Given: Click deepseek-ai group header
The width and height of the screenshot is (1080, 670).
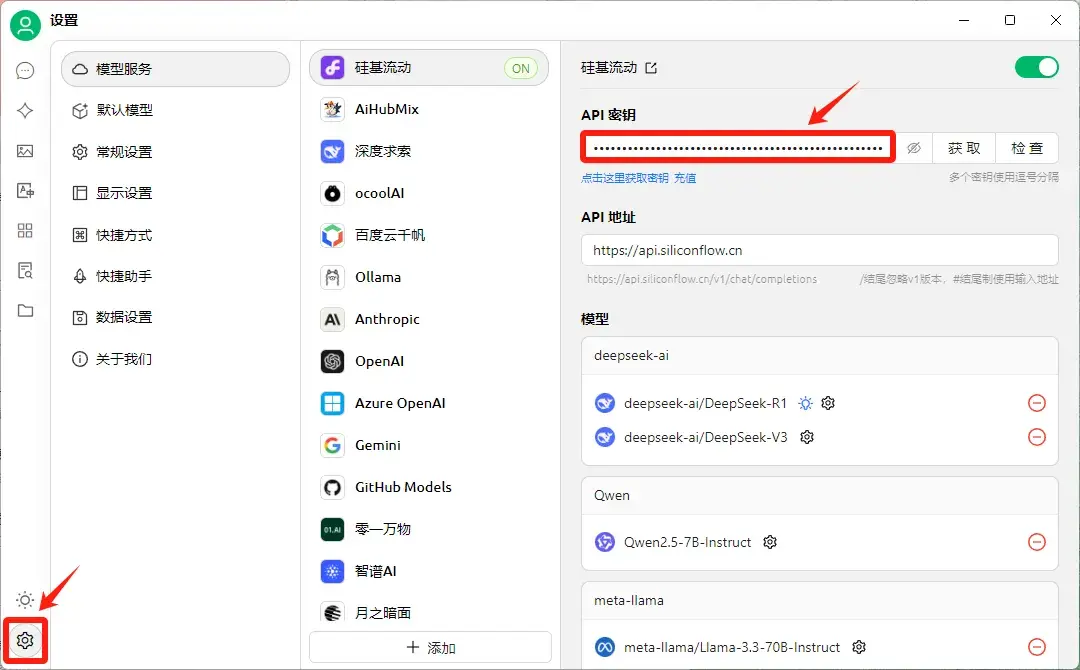Looking at the screenshot, I should 820,355.
